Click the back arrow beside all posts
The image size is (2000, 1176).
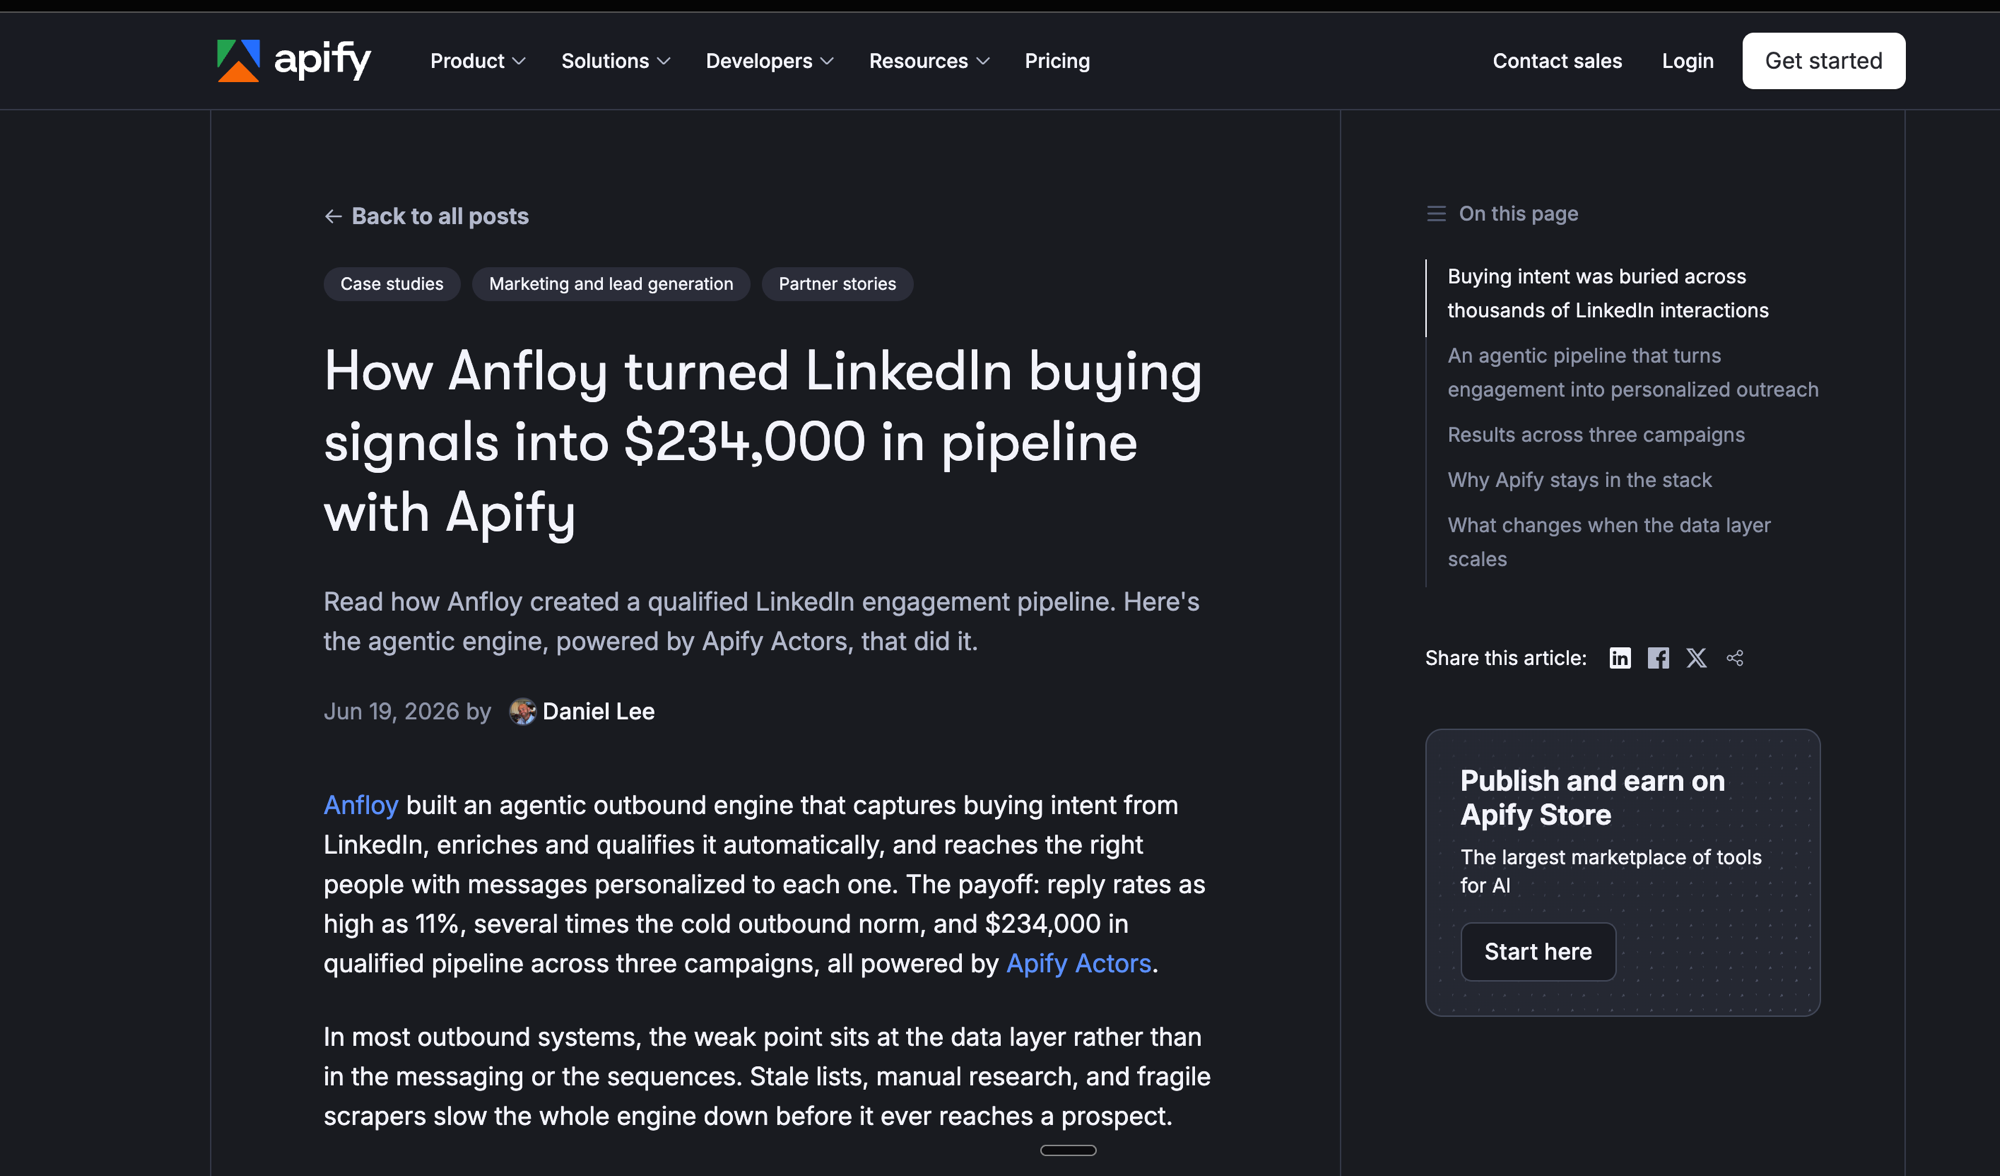[x=333, y=216]
